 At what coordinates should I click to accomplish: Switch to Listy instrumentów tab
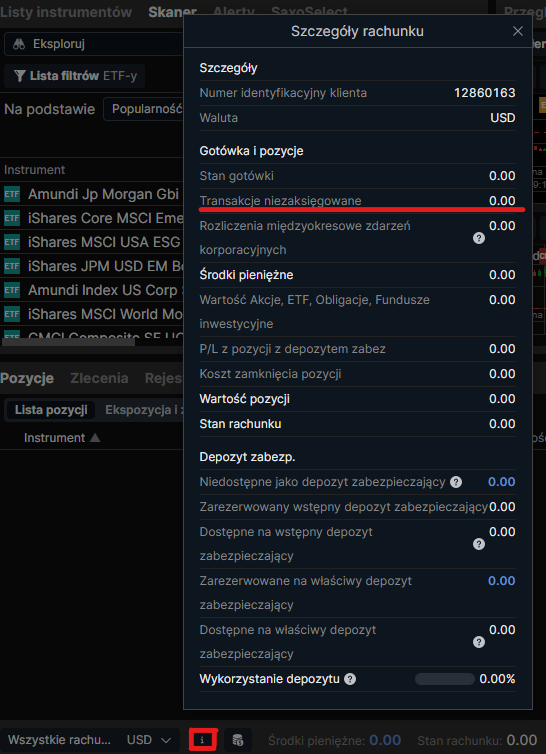(66, 12)
